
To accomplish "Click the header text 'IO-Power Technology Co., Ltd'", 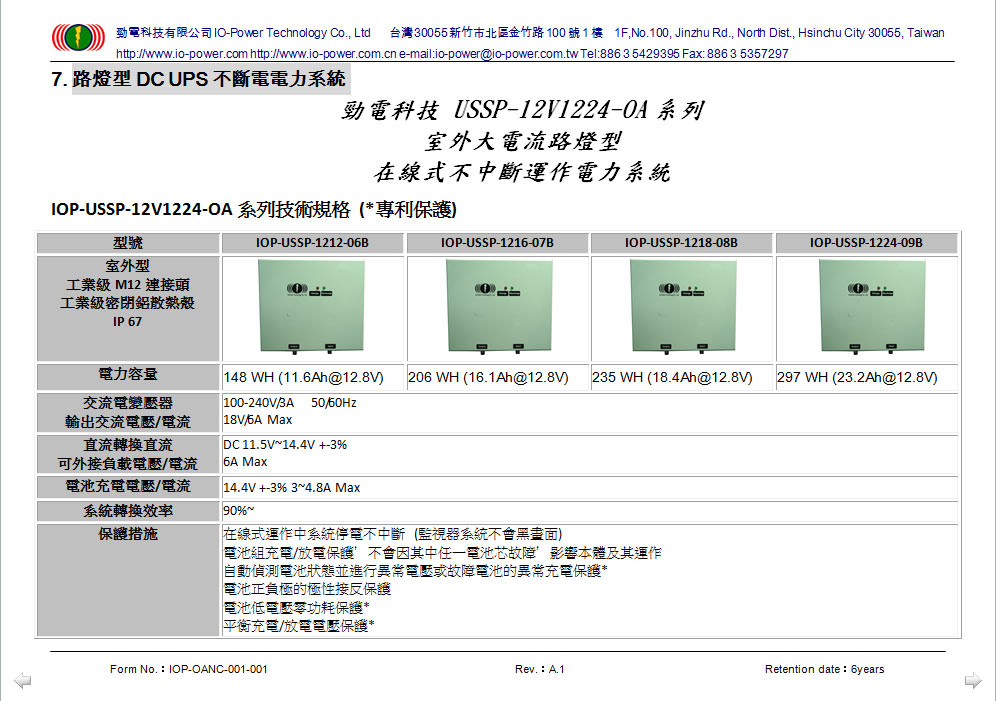I will [x=292, y=33].
